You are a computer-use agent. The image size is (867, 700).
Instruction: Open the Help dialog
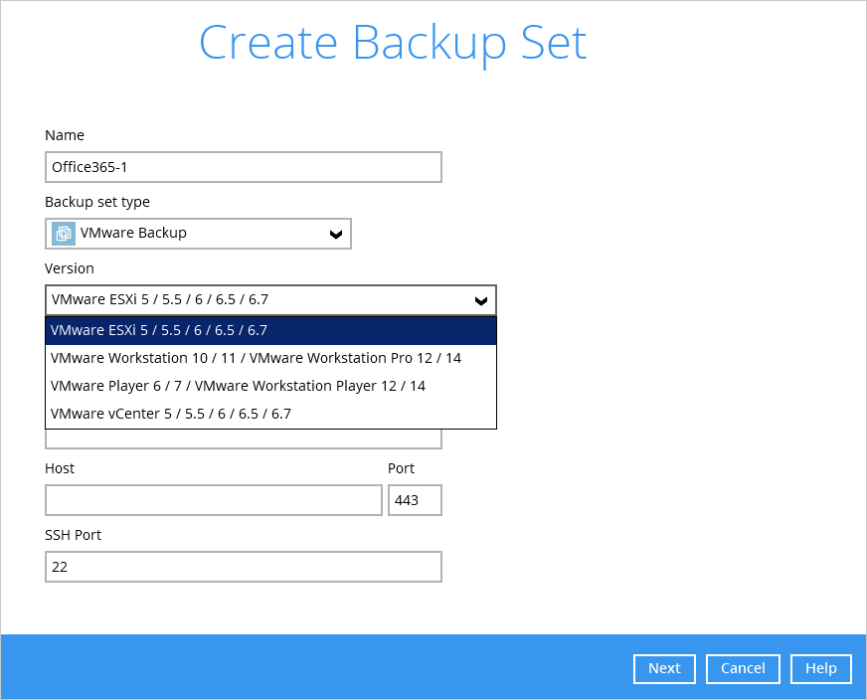point(820,668)
